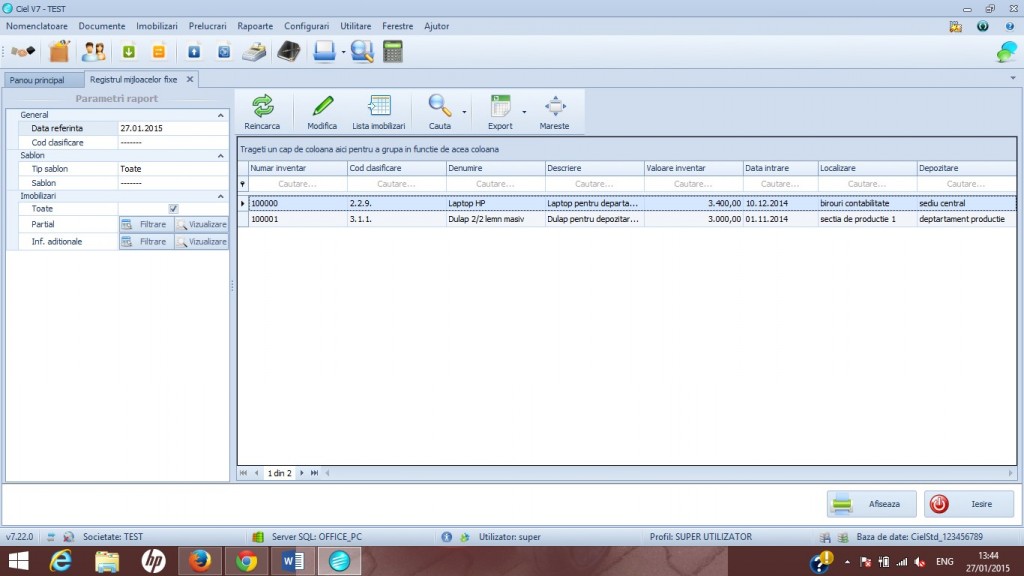Viewport: 1024px width, 576px height.
Task: Click Filtrare in the Partial row
Action: coord(146,224)
